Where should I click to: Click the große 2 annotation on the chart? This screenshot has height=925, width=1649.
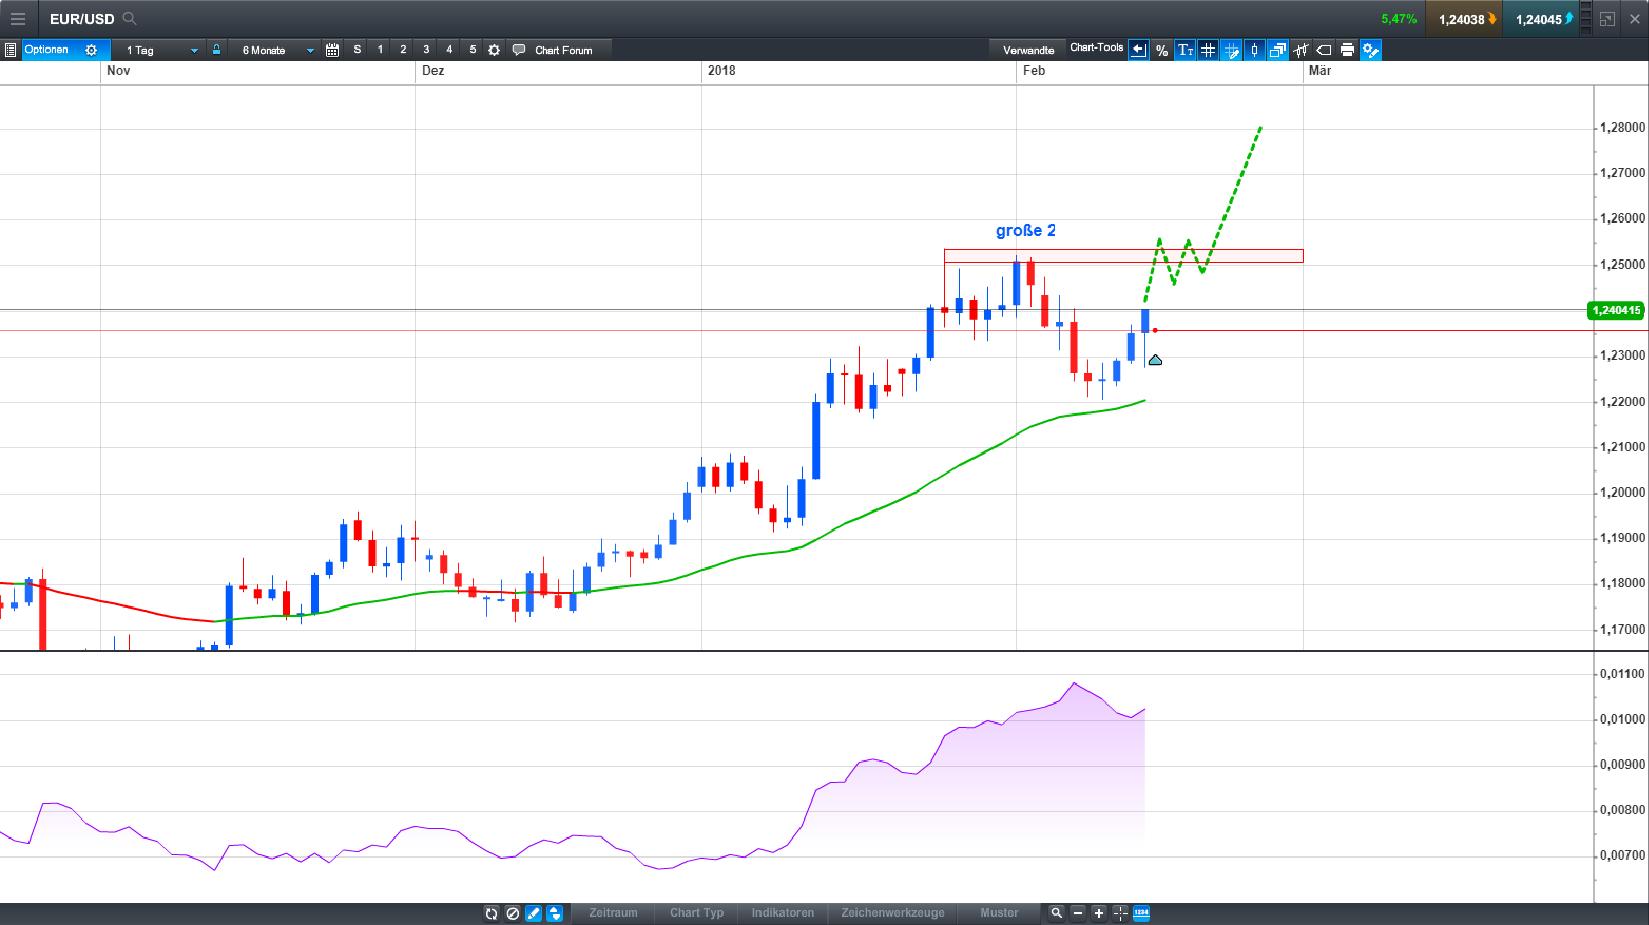click(1024, 231)
